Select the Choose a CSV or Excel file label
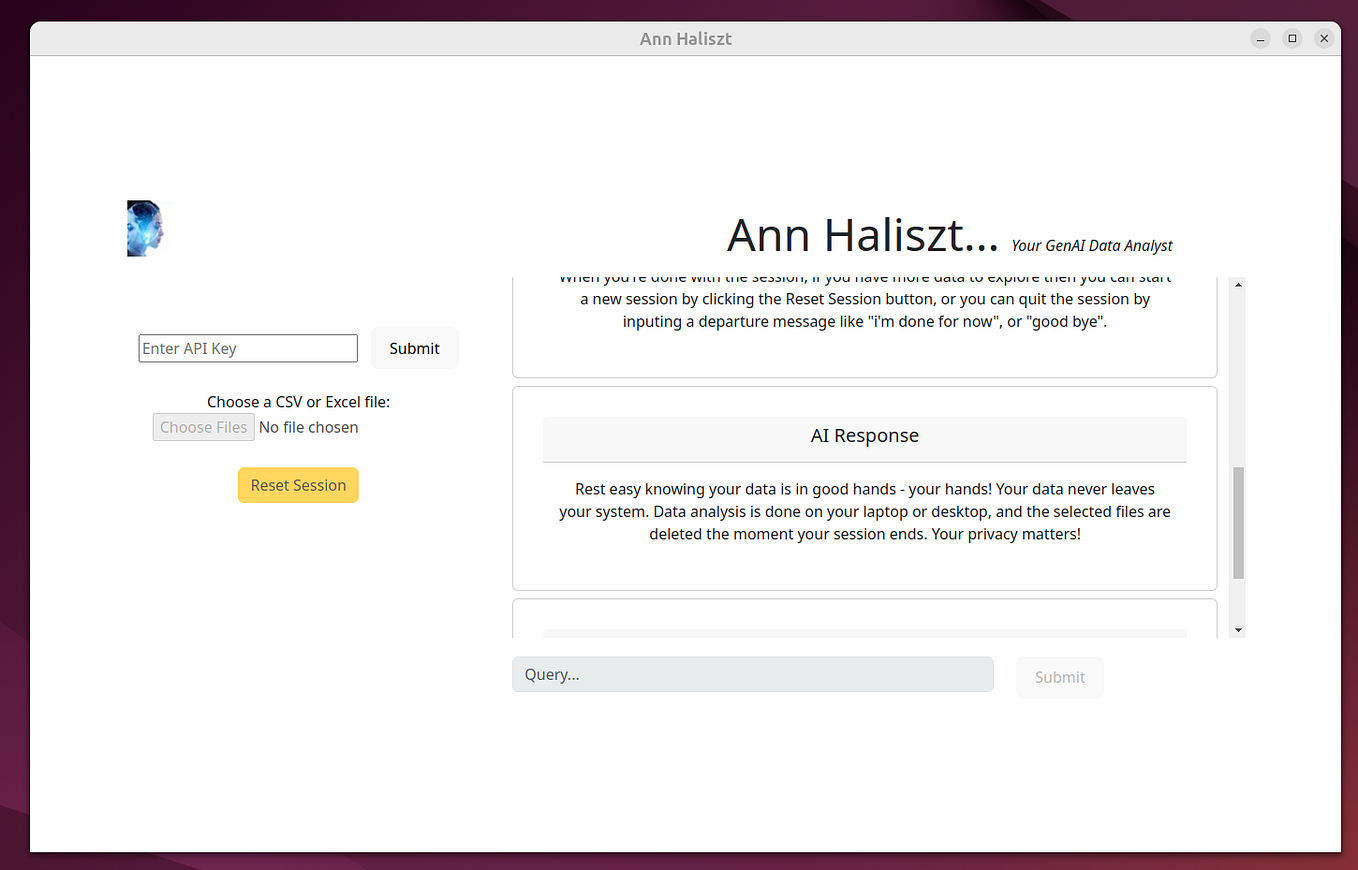Screen dimensions: 1358x870 point(298,401)
